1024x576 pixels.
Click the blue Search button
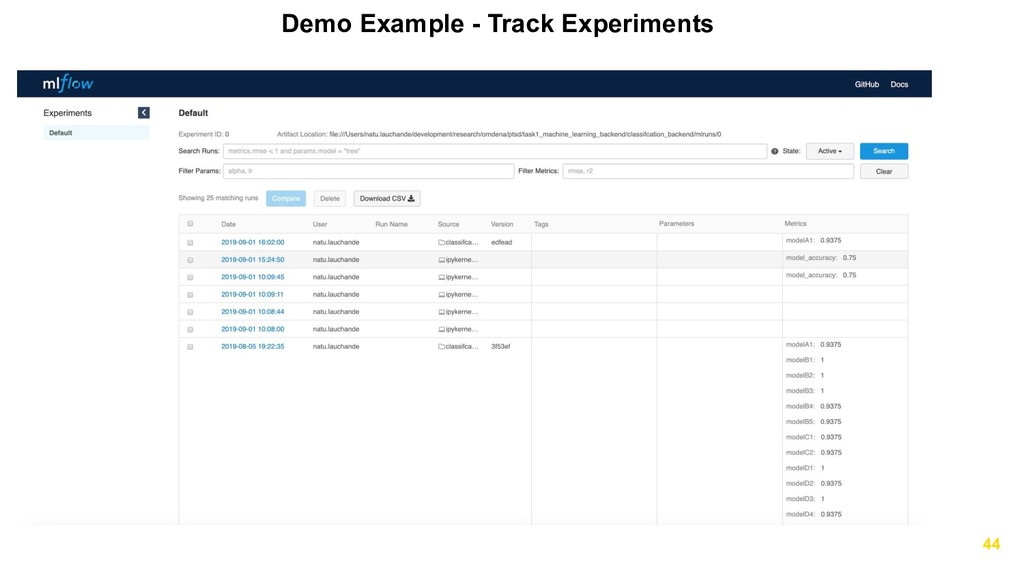(884, 152)
